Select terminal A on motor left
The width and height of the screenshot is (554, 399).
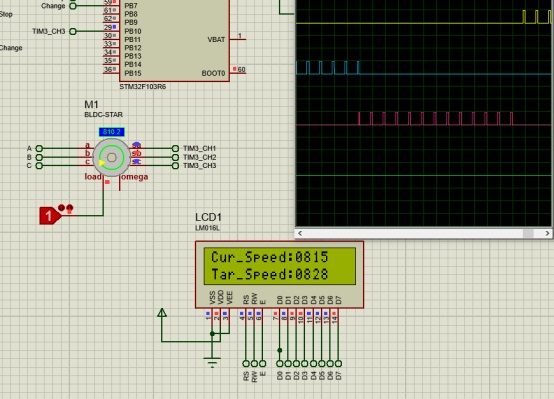point(39,148)
